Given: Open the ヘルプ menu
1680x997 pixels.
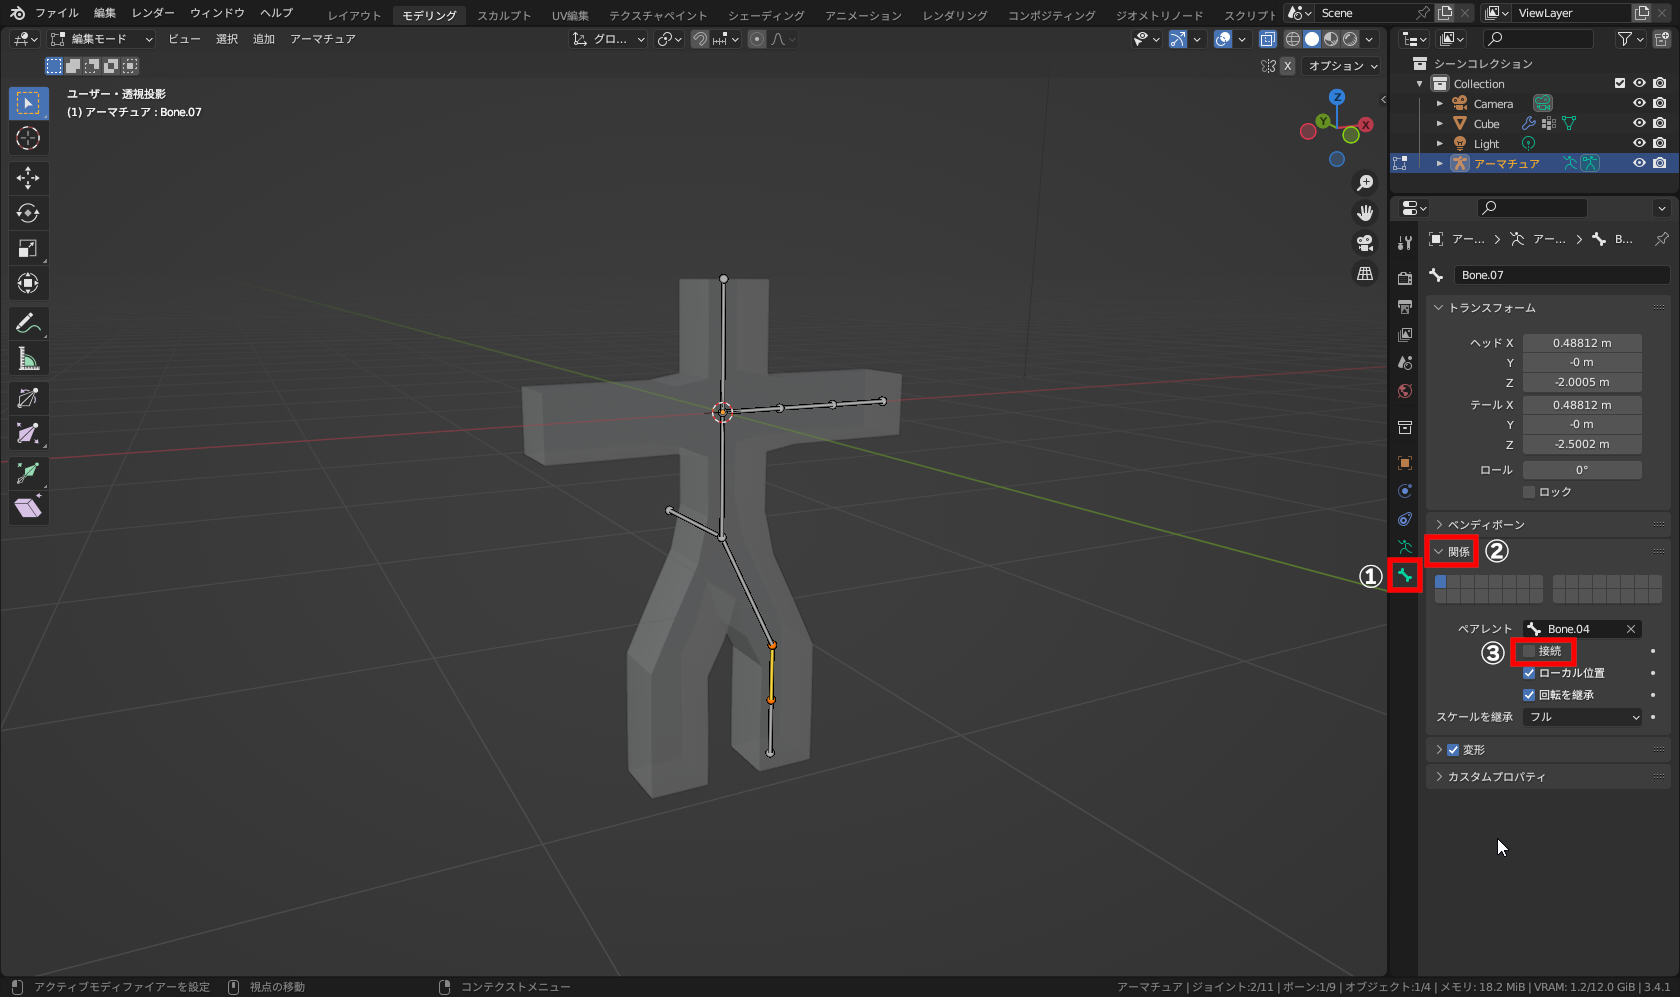Looking at the screenshot, I should [276, 13].
